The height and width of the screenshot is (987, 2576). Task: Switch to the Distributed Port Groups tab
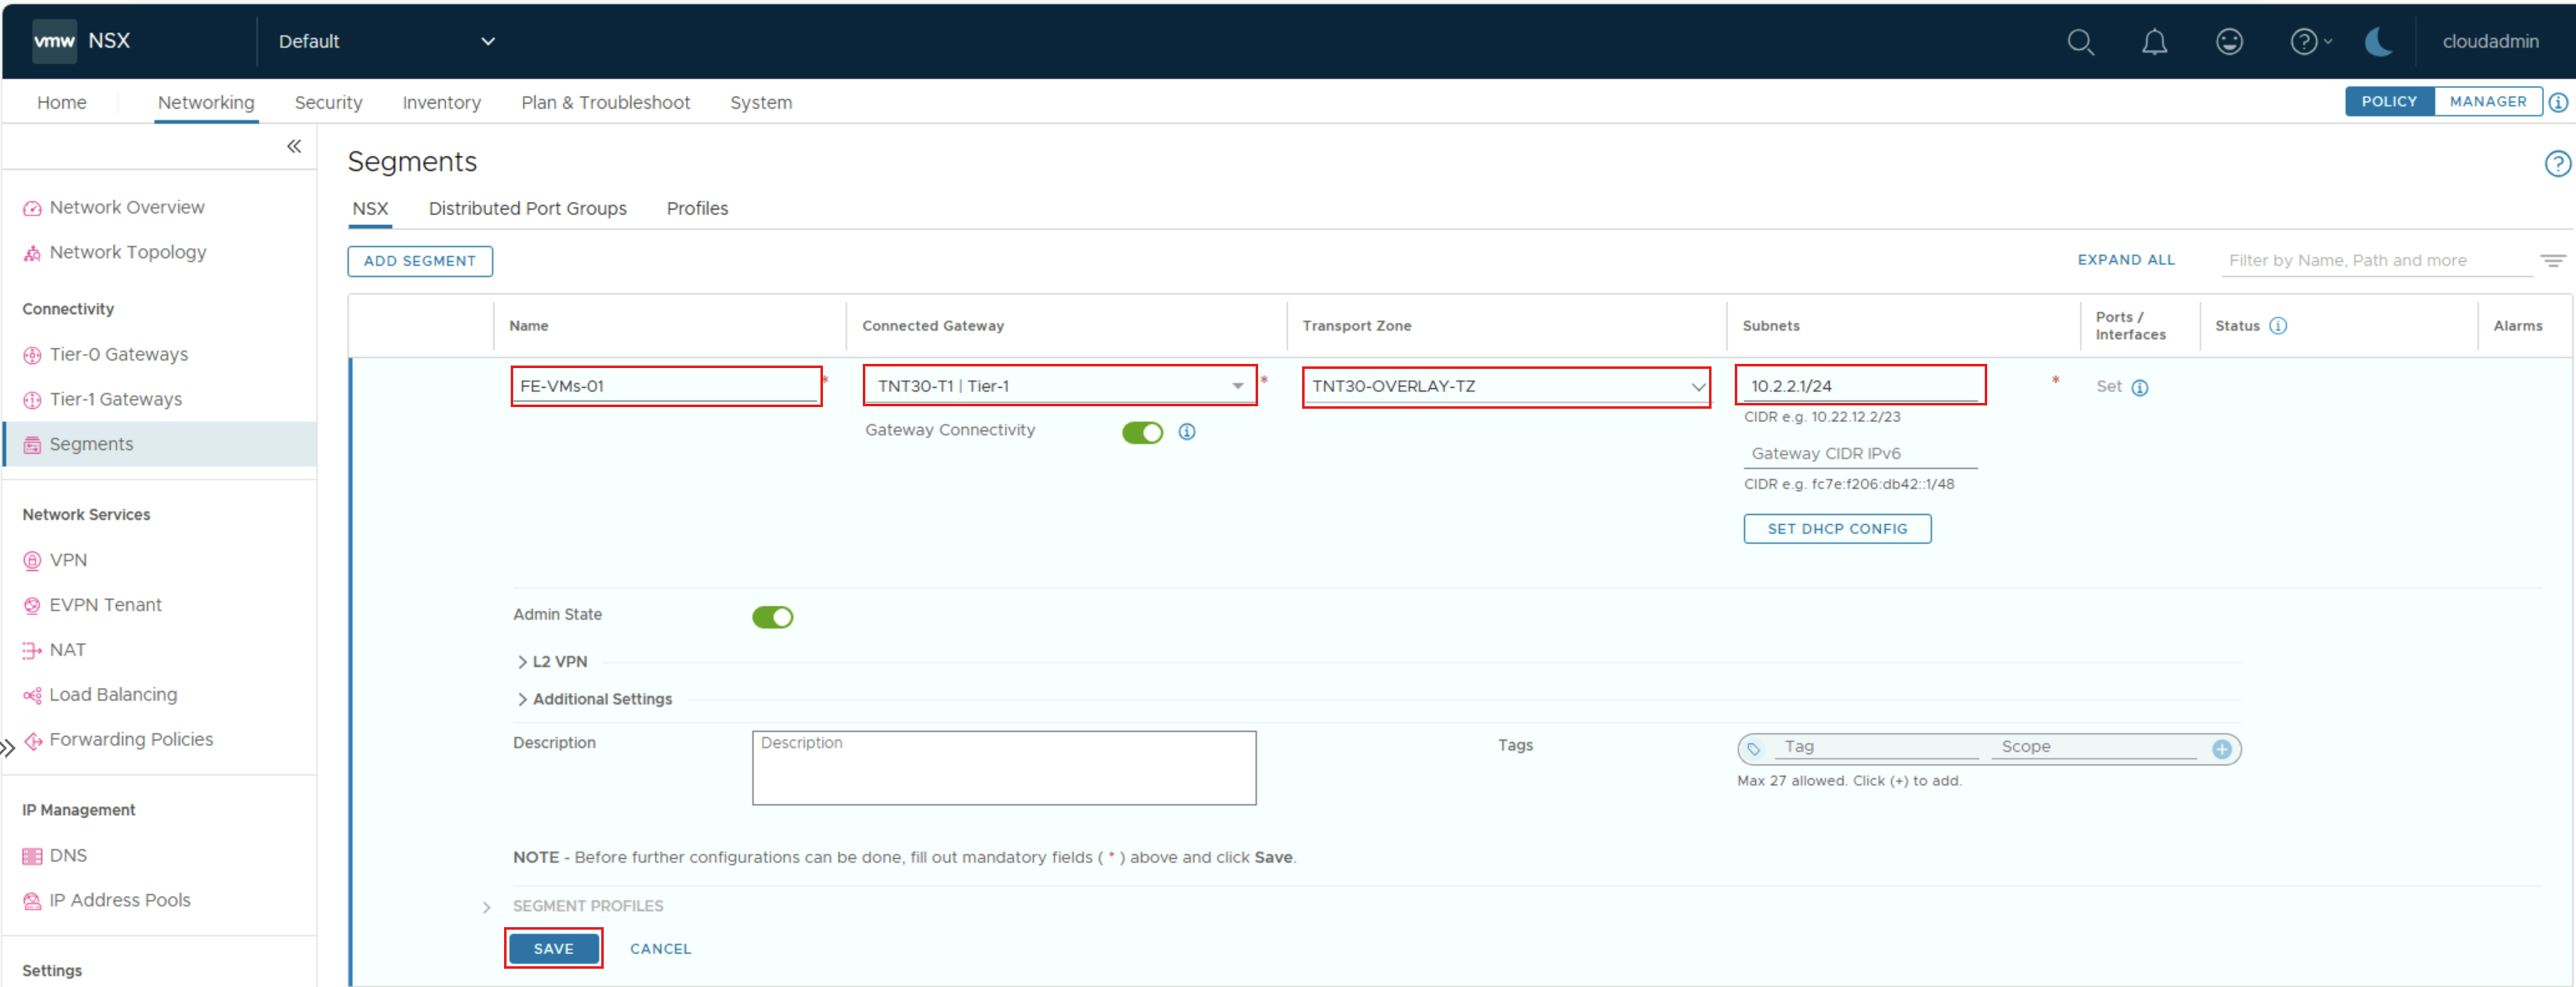(527, 208)
